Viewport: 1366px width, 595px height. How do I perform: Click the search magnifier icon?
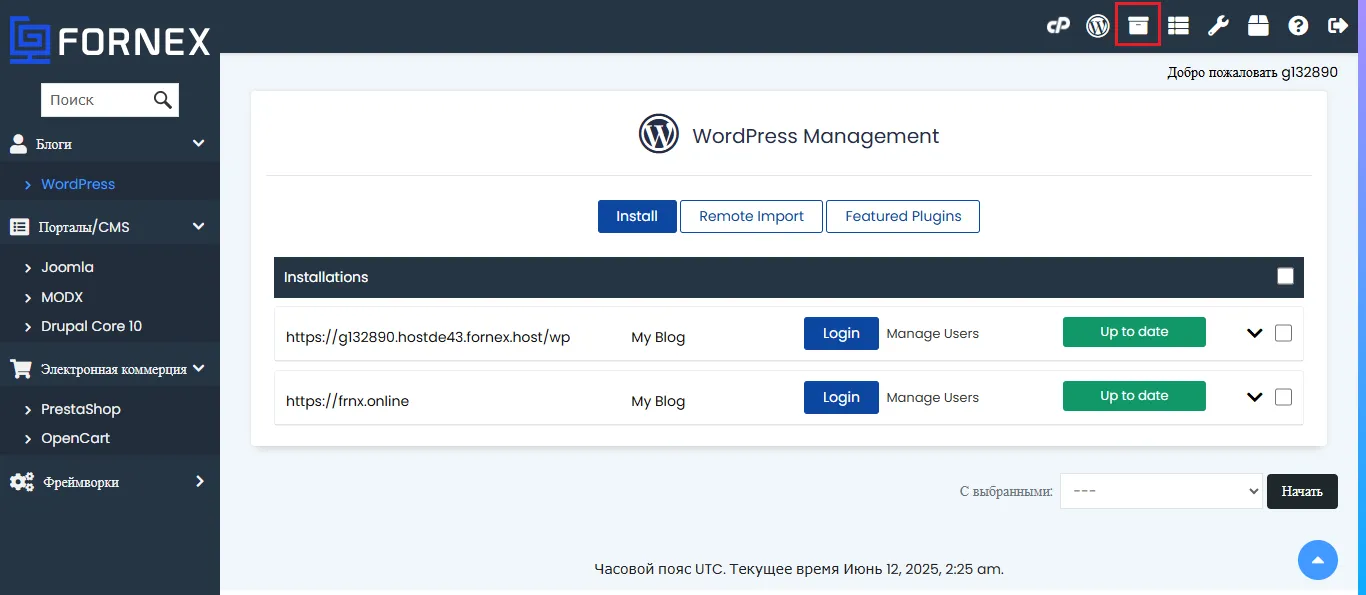coord(163,99)
